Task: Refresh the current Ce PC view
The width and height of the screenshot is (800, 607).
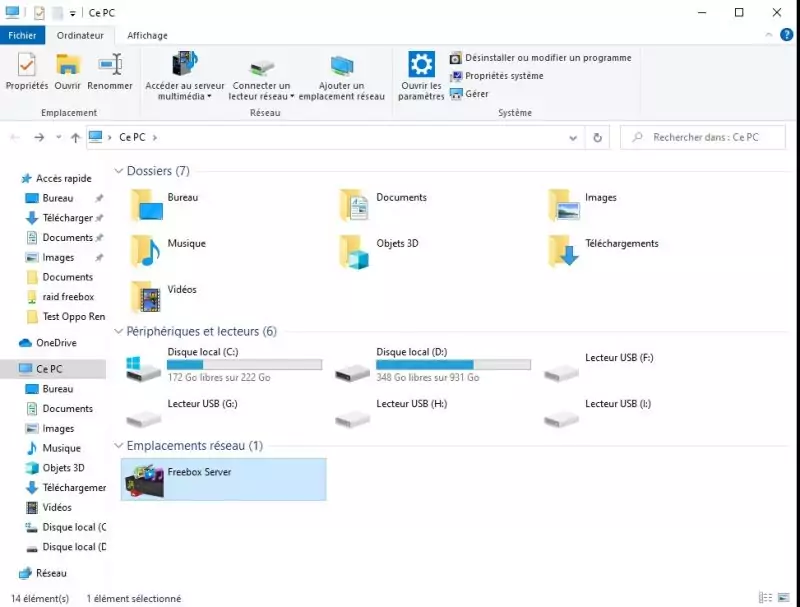Action: (597, 137)
